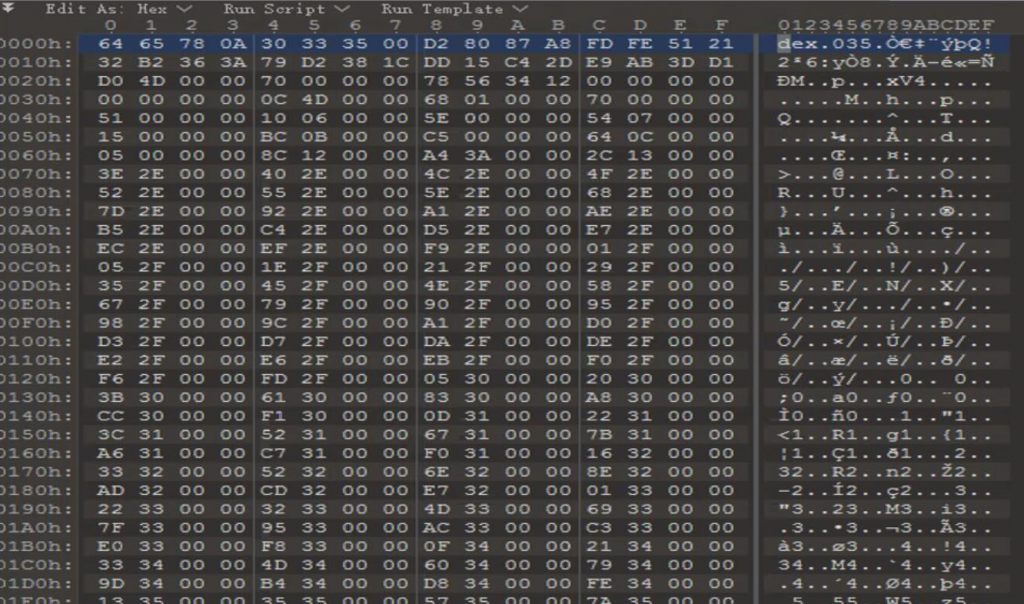Click byte 21 in row 0000h

tap(721, 44)
